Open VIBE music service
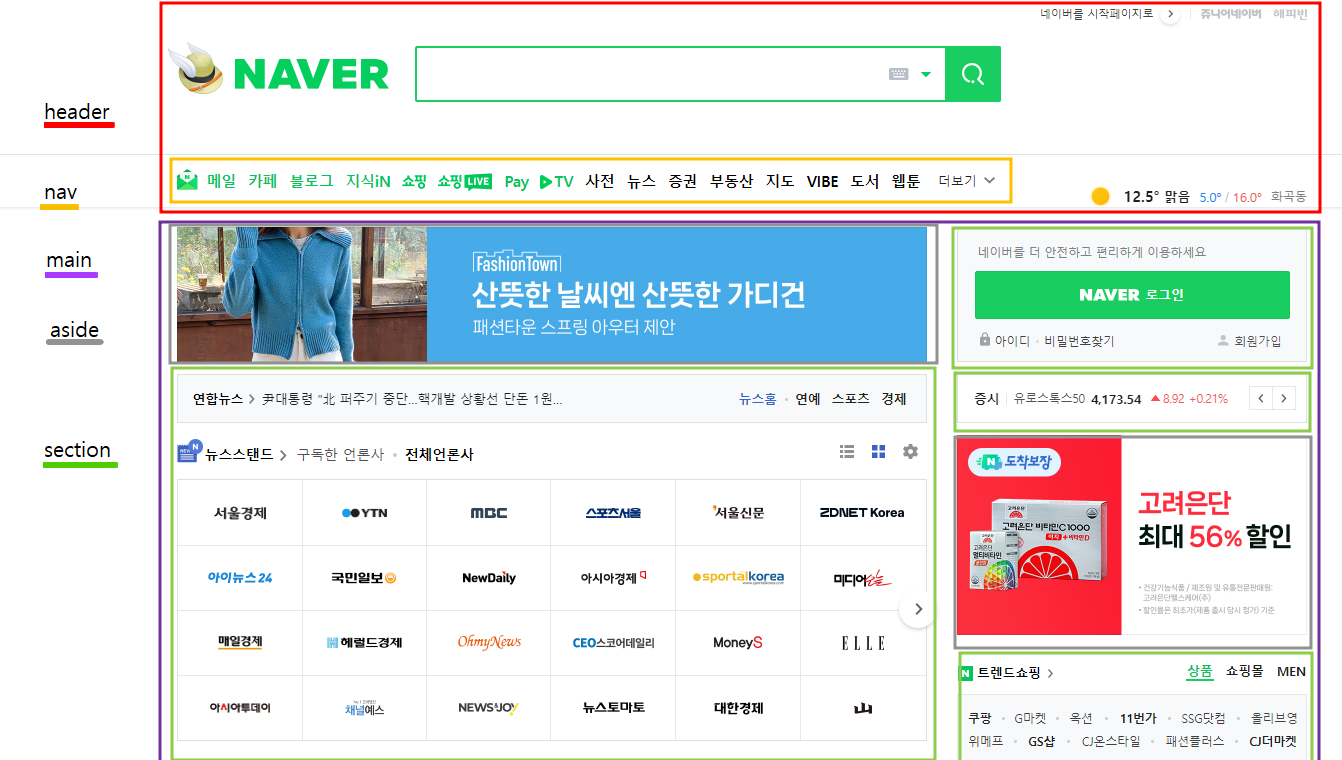The width and height of the screenshot is (1342, 760). 823,181
